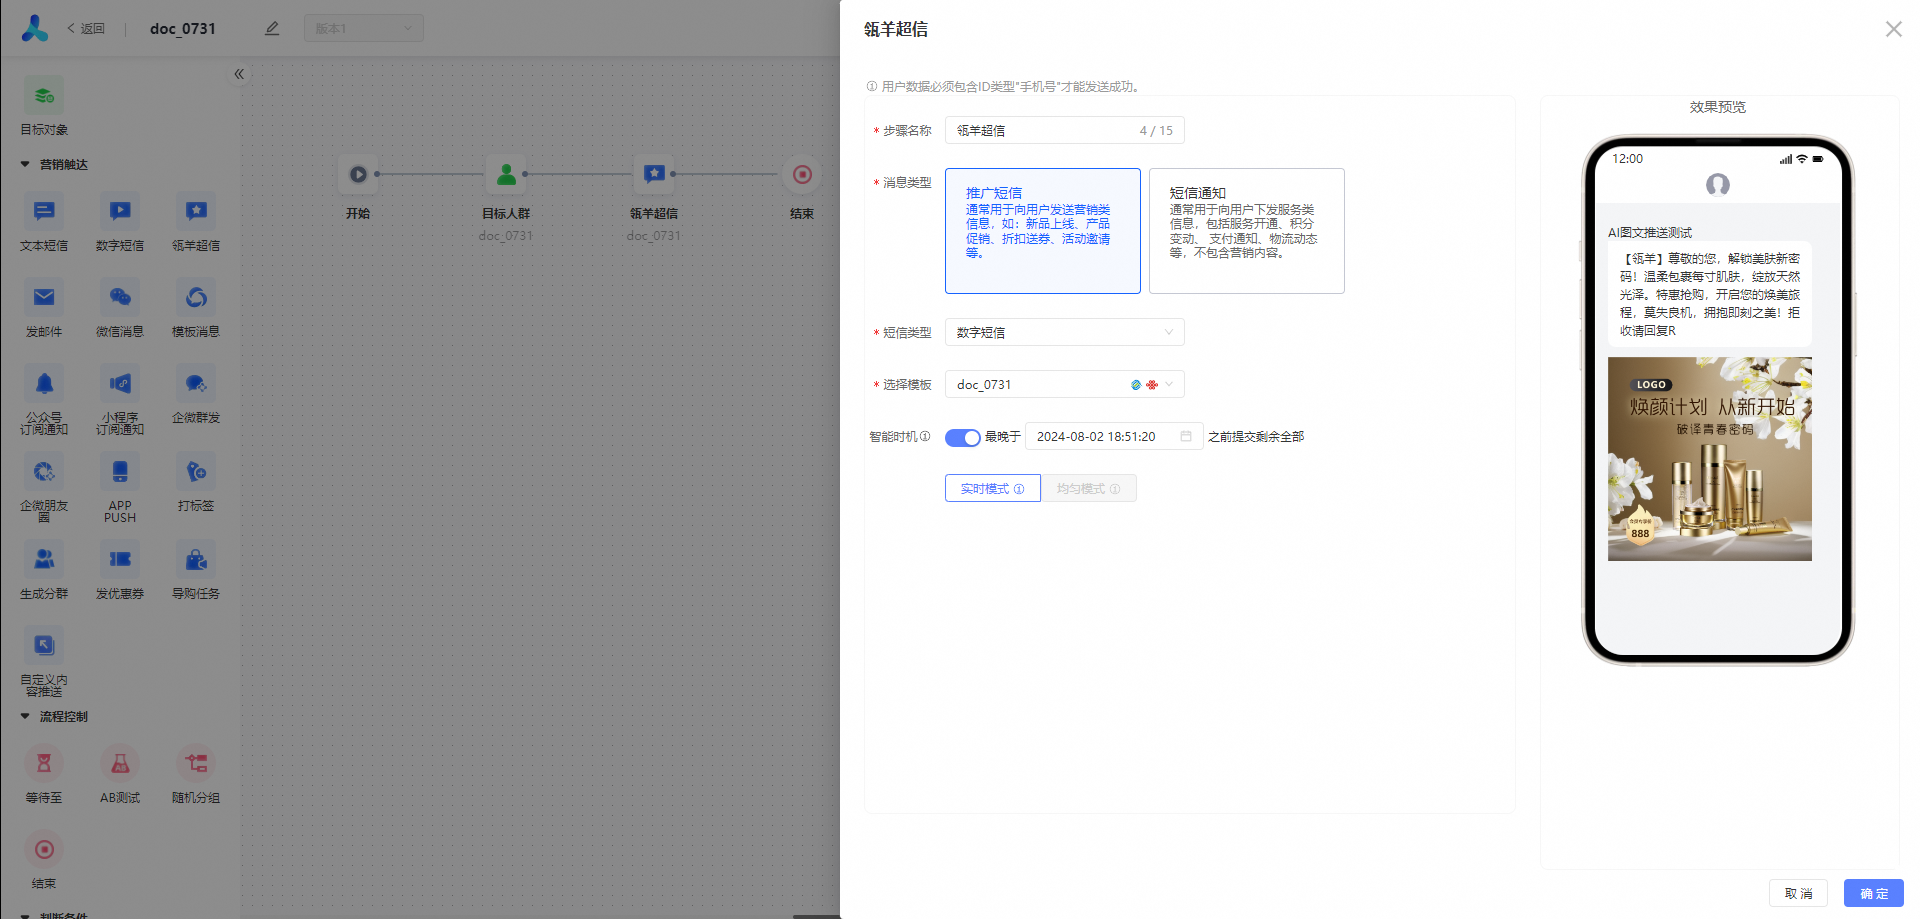Open the calendar icon in the date field
The image size is (1920, 919).
pos(1186,436)
